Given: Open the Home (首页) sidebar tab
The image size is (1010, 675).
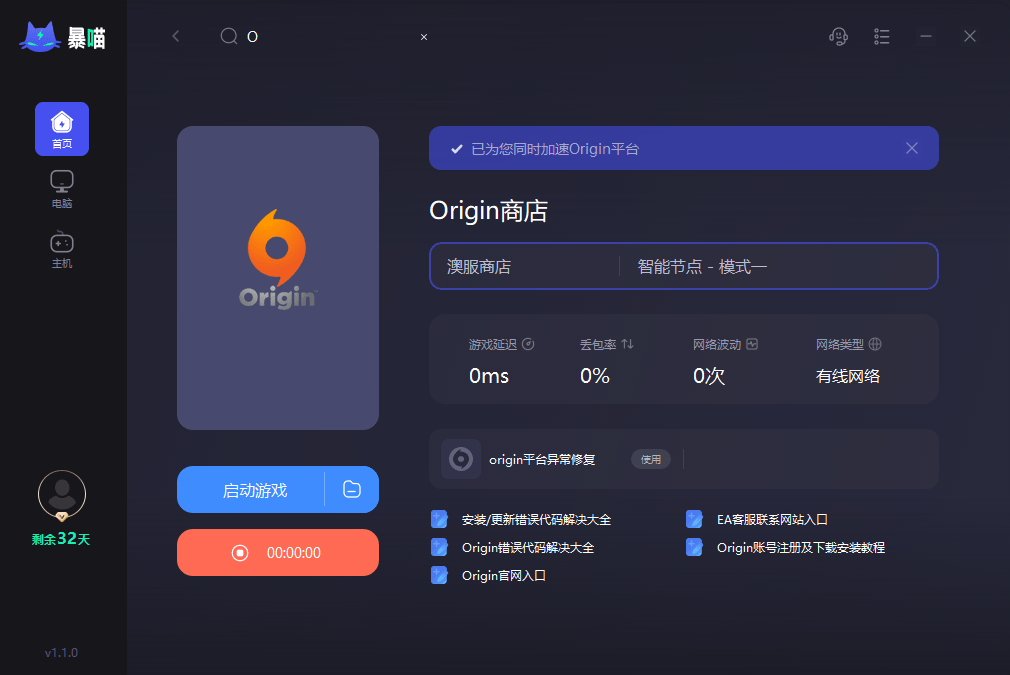Looking at the screenshot, I should point(62,129).
